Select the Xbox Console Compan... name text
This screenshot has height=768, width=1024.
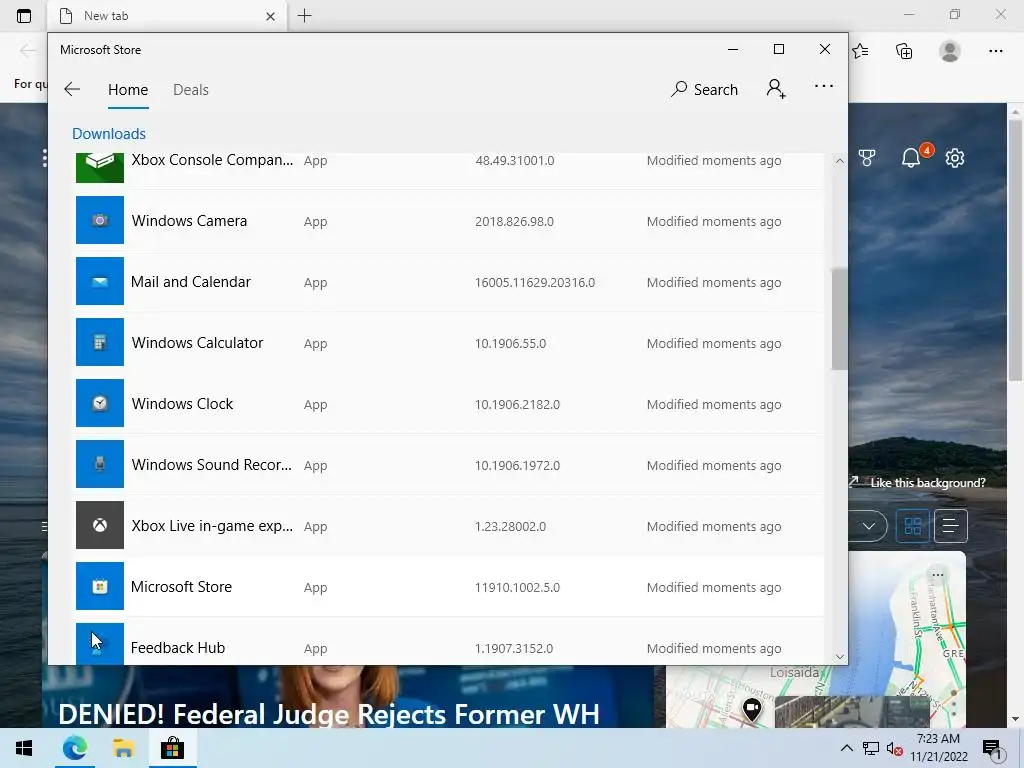[212, 160]
